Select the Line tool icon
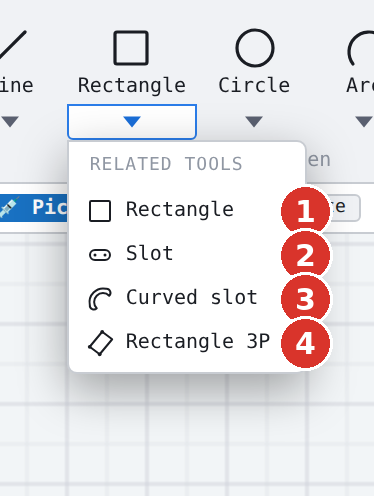374x496 pixels. click(x=13, y=45)
